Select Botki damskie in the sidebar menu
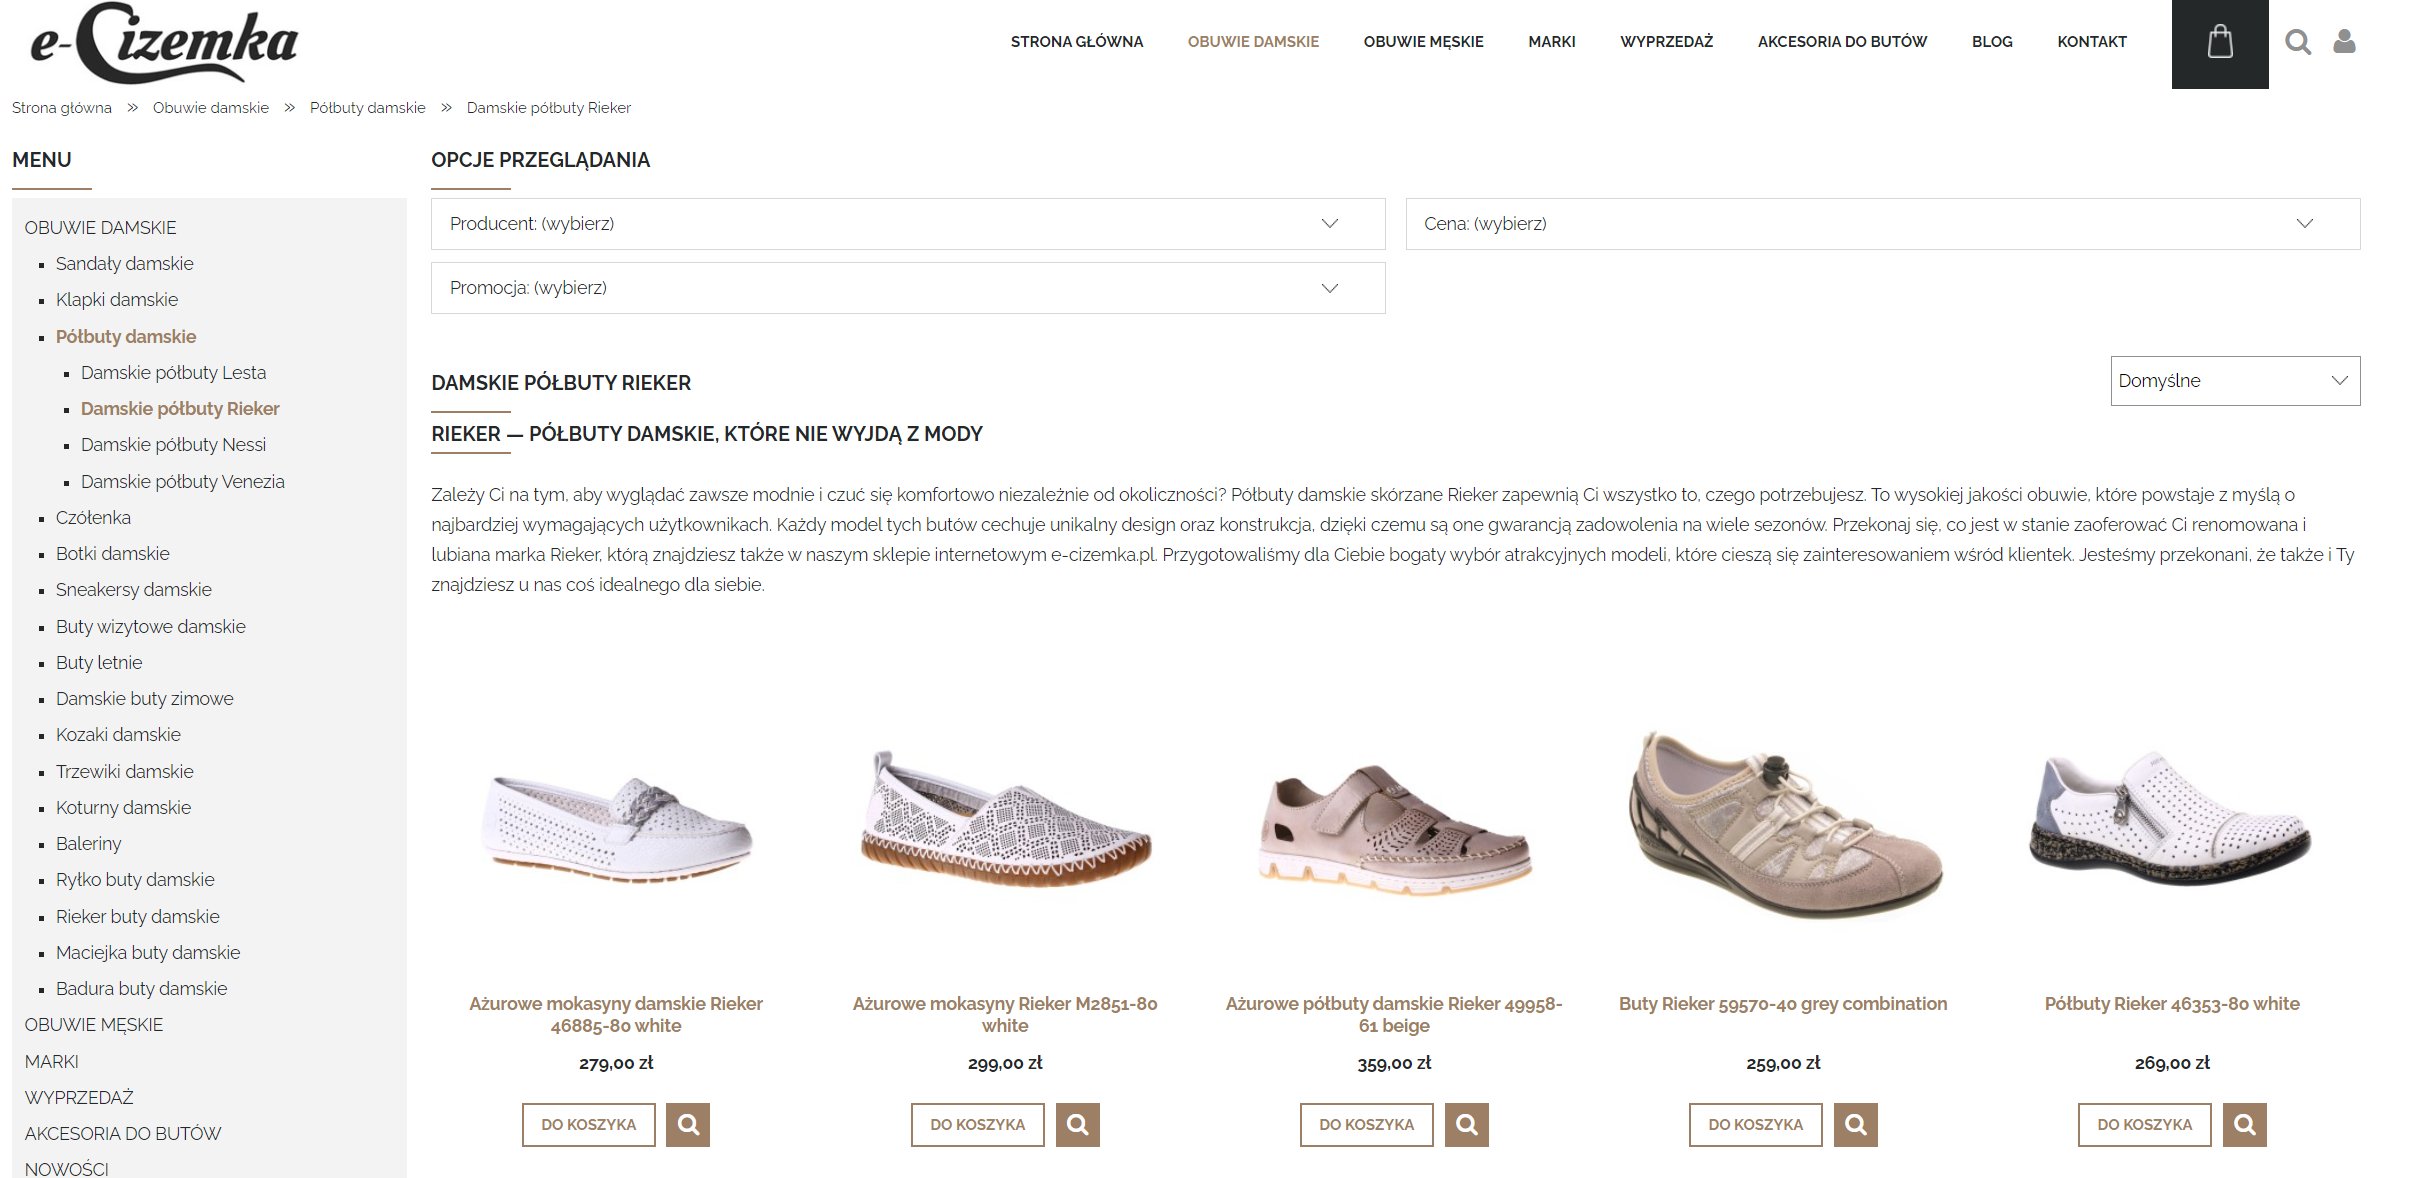The width and height of the screenshot is (2420, 1178). tap(112, 554)
